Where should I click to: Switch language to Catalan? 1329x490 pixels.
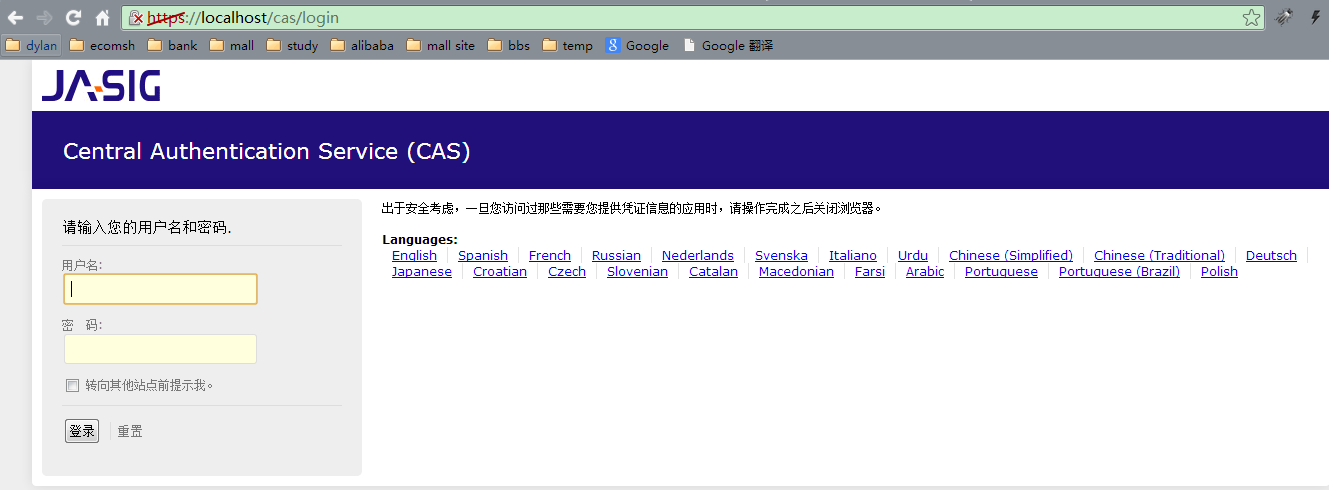pos(713,271)
